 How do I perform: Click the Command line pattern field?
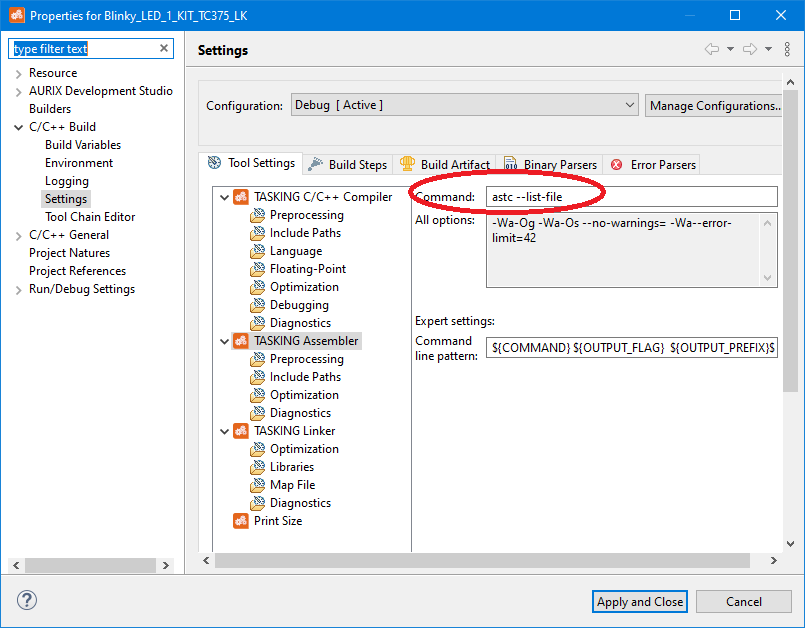coord(631,348)
